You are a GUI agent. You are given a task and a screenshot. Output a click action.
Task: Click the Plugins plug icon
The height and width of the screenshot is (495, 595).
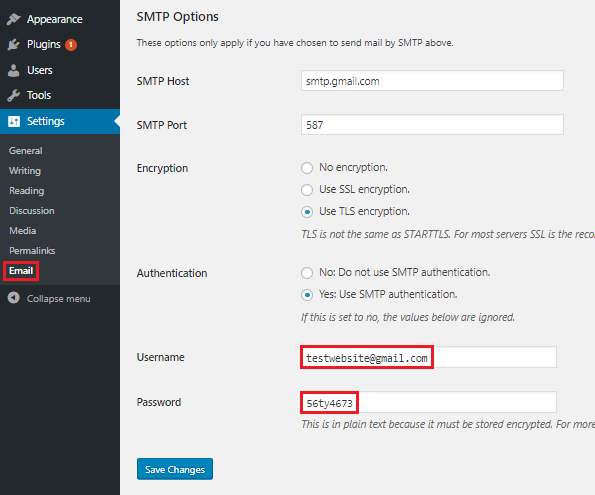14,44
